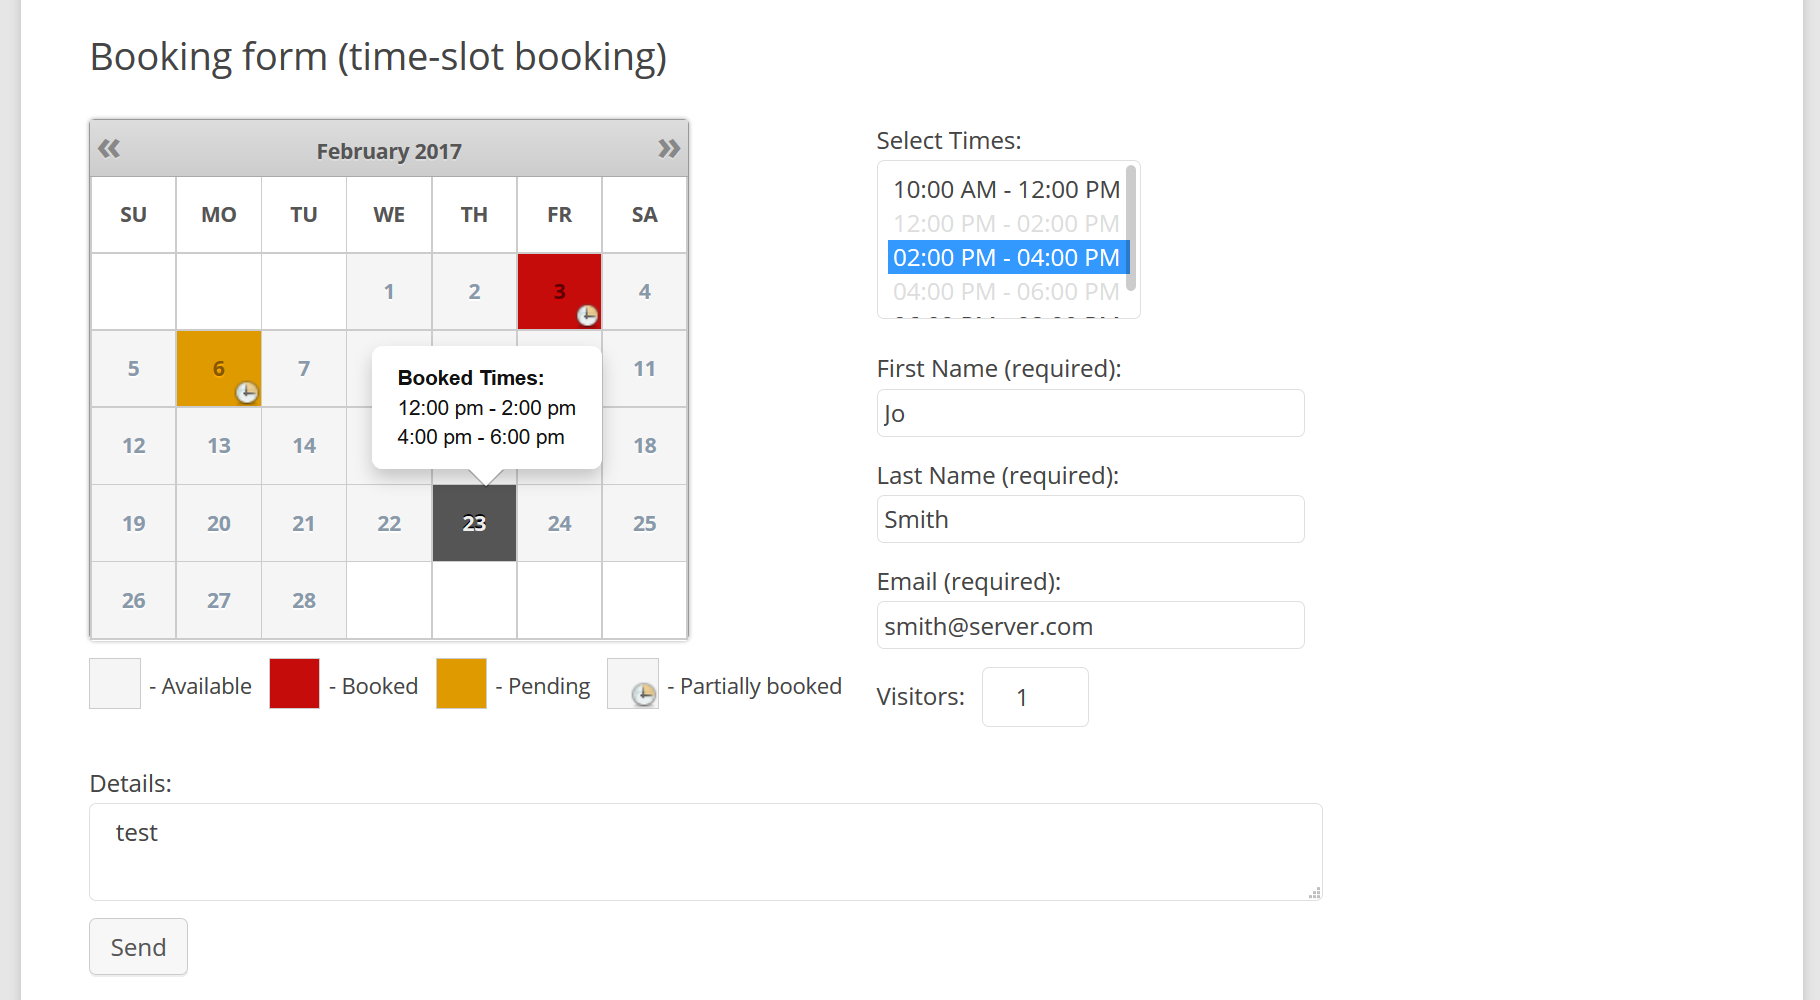
Task: Click the orange Pending legend swatch
Action: (461, 683)
